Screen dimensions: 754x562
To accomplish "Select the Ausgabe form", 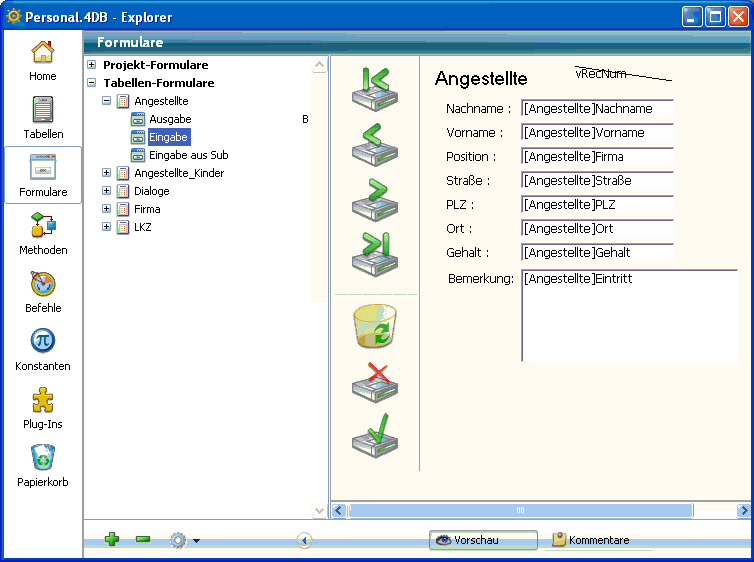I will (x=170, y=119).
